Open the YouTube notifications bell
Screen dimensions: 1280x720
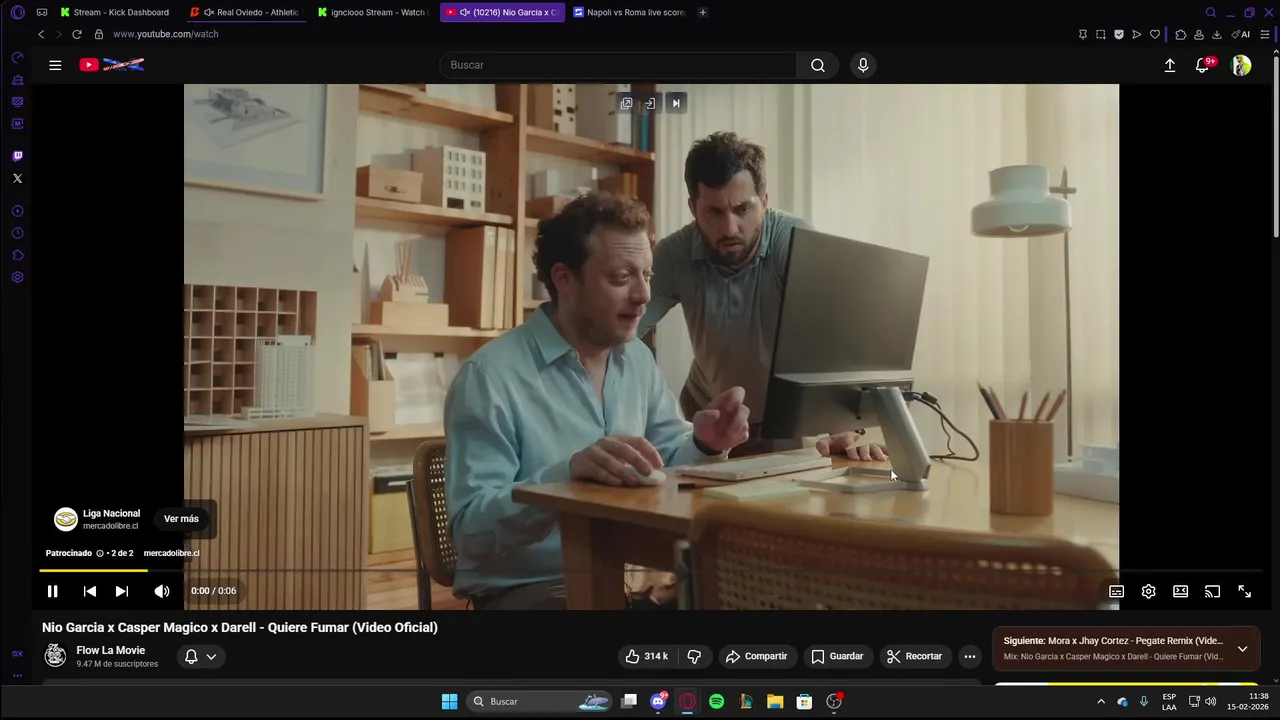pos(1203,65)
